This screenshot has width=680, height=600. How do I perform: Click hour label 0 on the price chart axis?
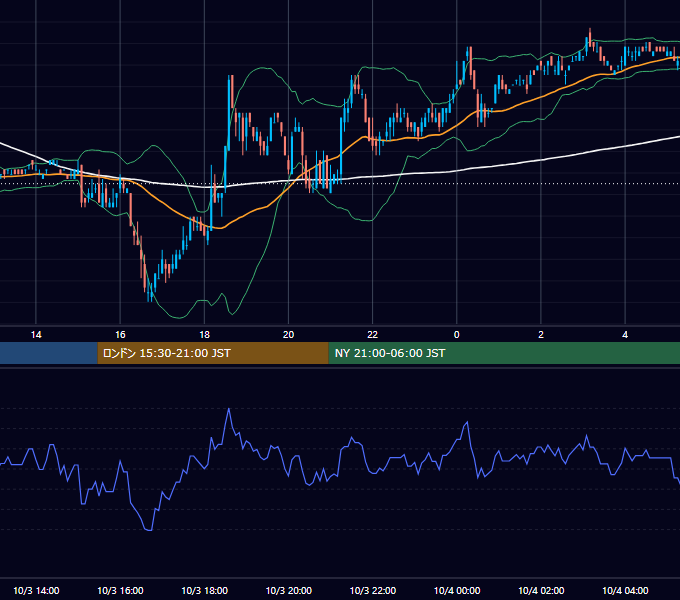point(457,335)
